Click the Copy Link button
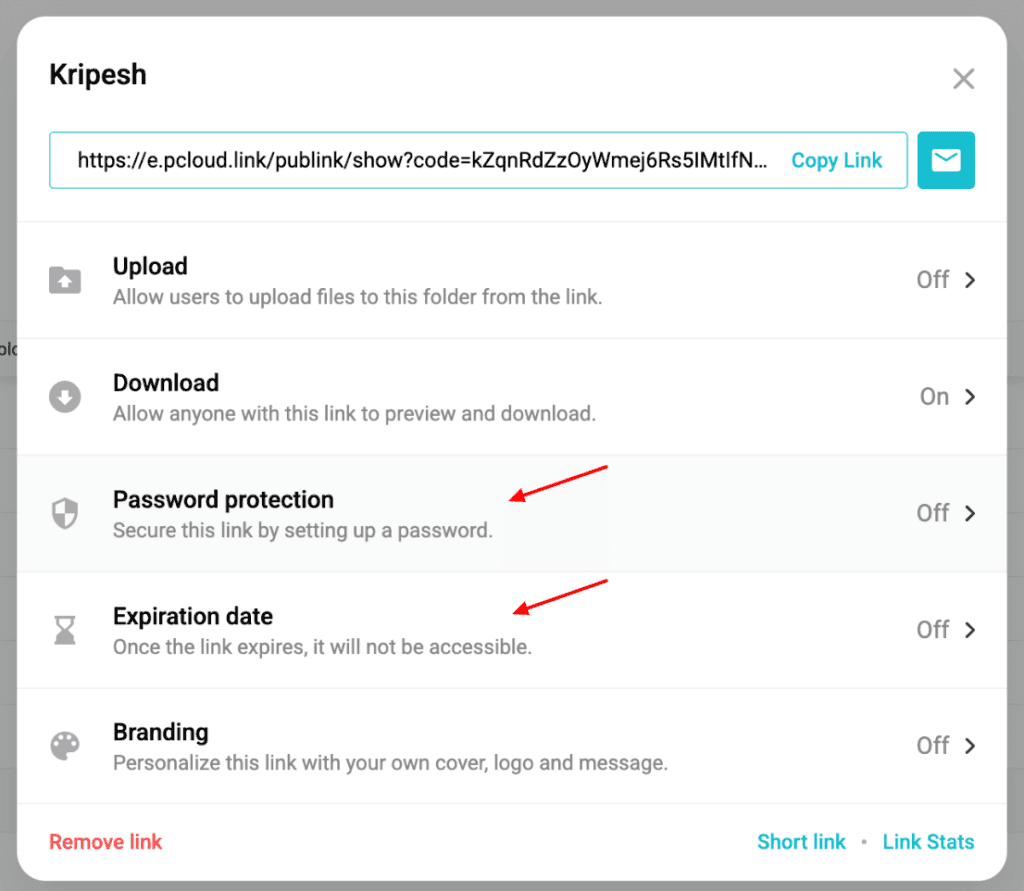 (837, 160)
